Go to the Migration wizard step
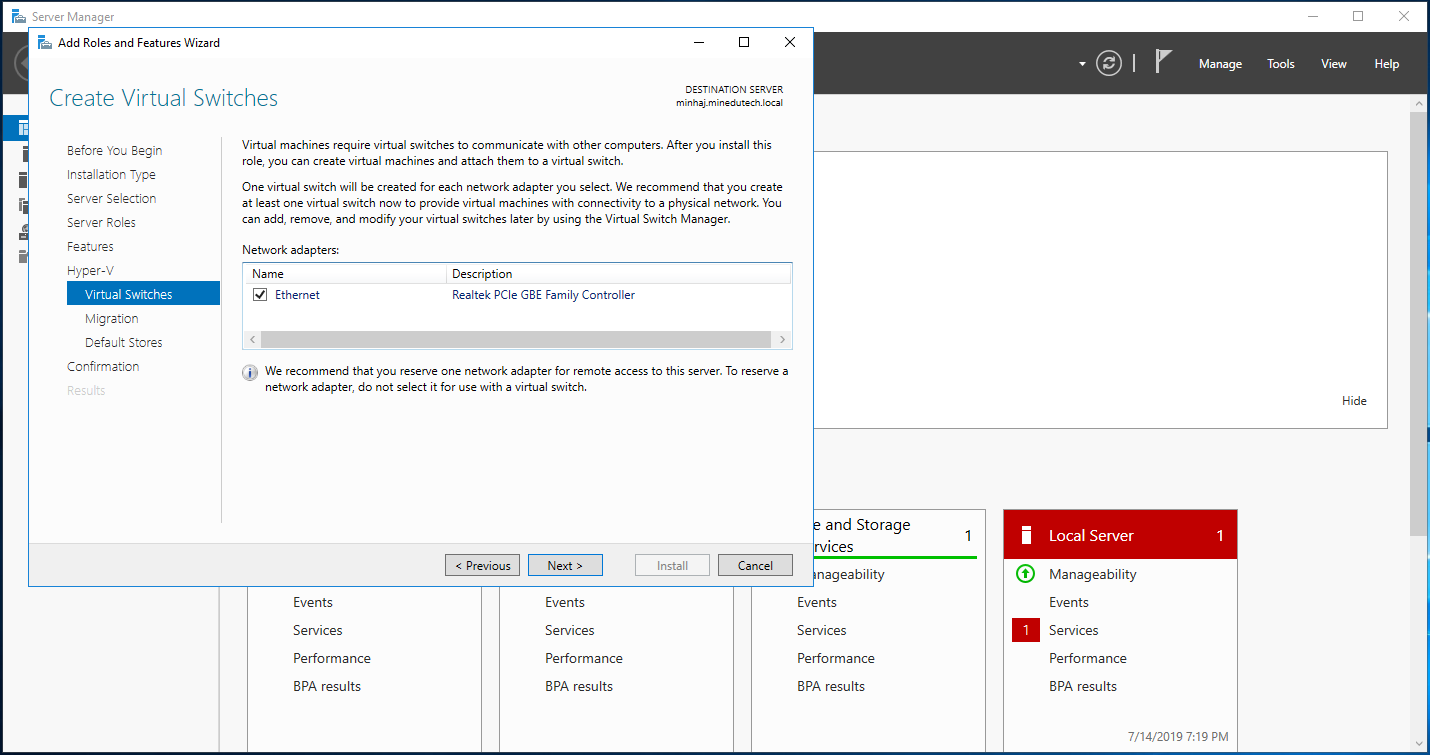 pos(112,319)
